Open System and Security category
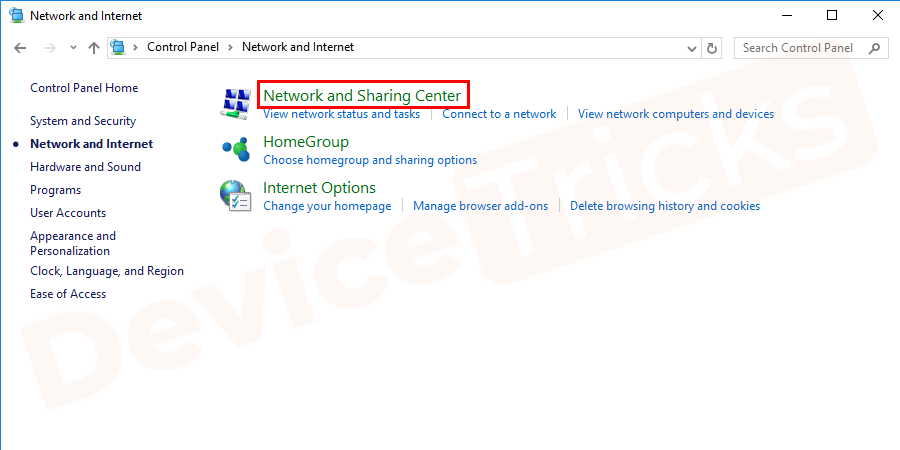The height and width of the screenshot is (450, 900). tap(83, 121)
